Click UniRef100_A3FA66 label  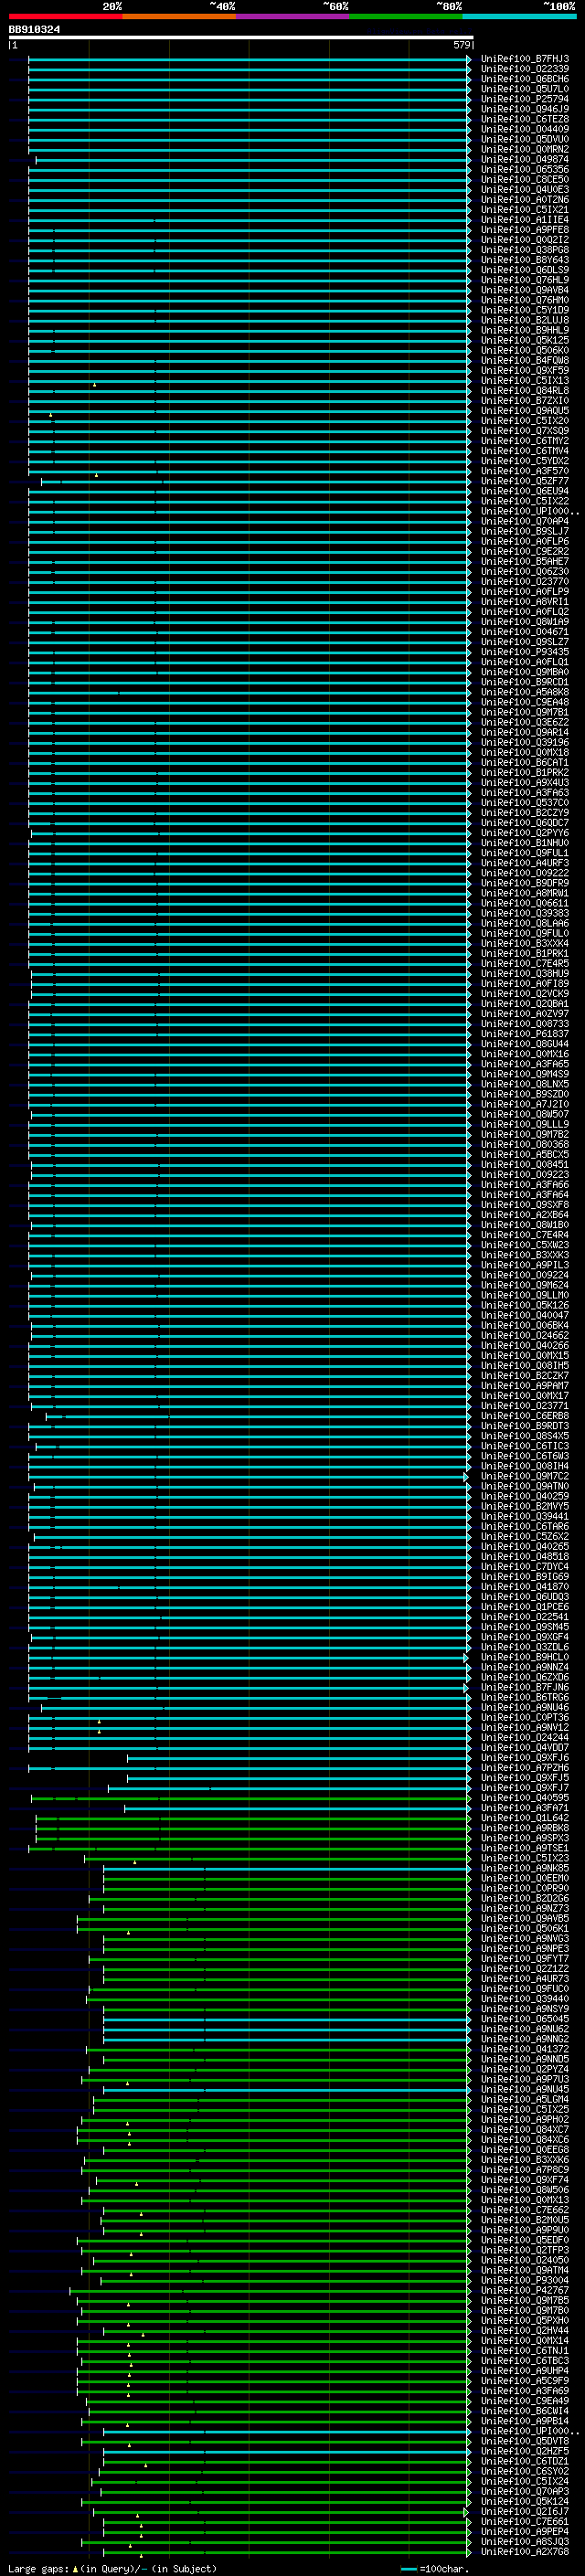tap(525, 1185)
